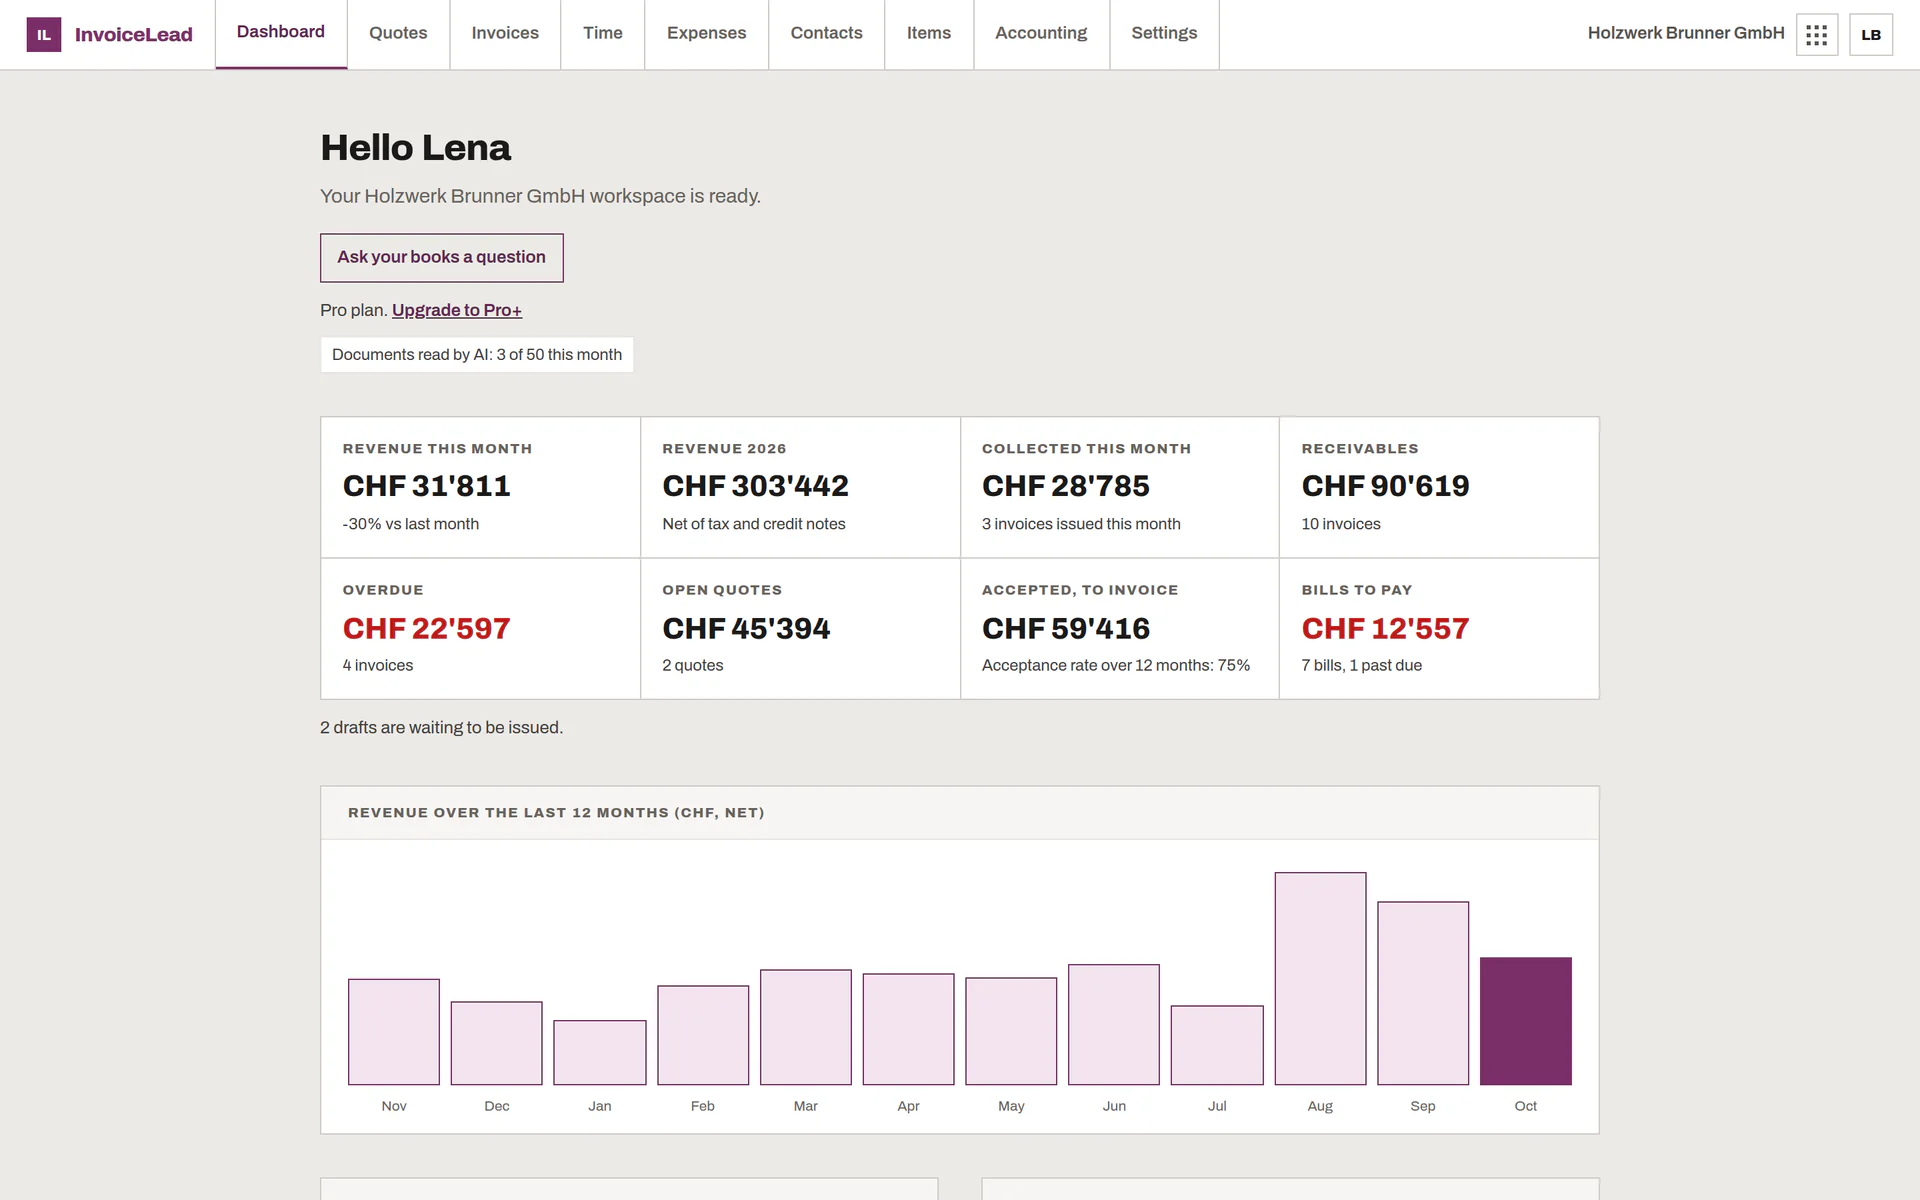The image size is (1920, 1200).
Task: Select the Jul revenue bar
Action: click(1217, 1045)
